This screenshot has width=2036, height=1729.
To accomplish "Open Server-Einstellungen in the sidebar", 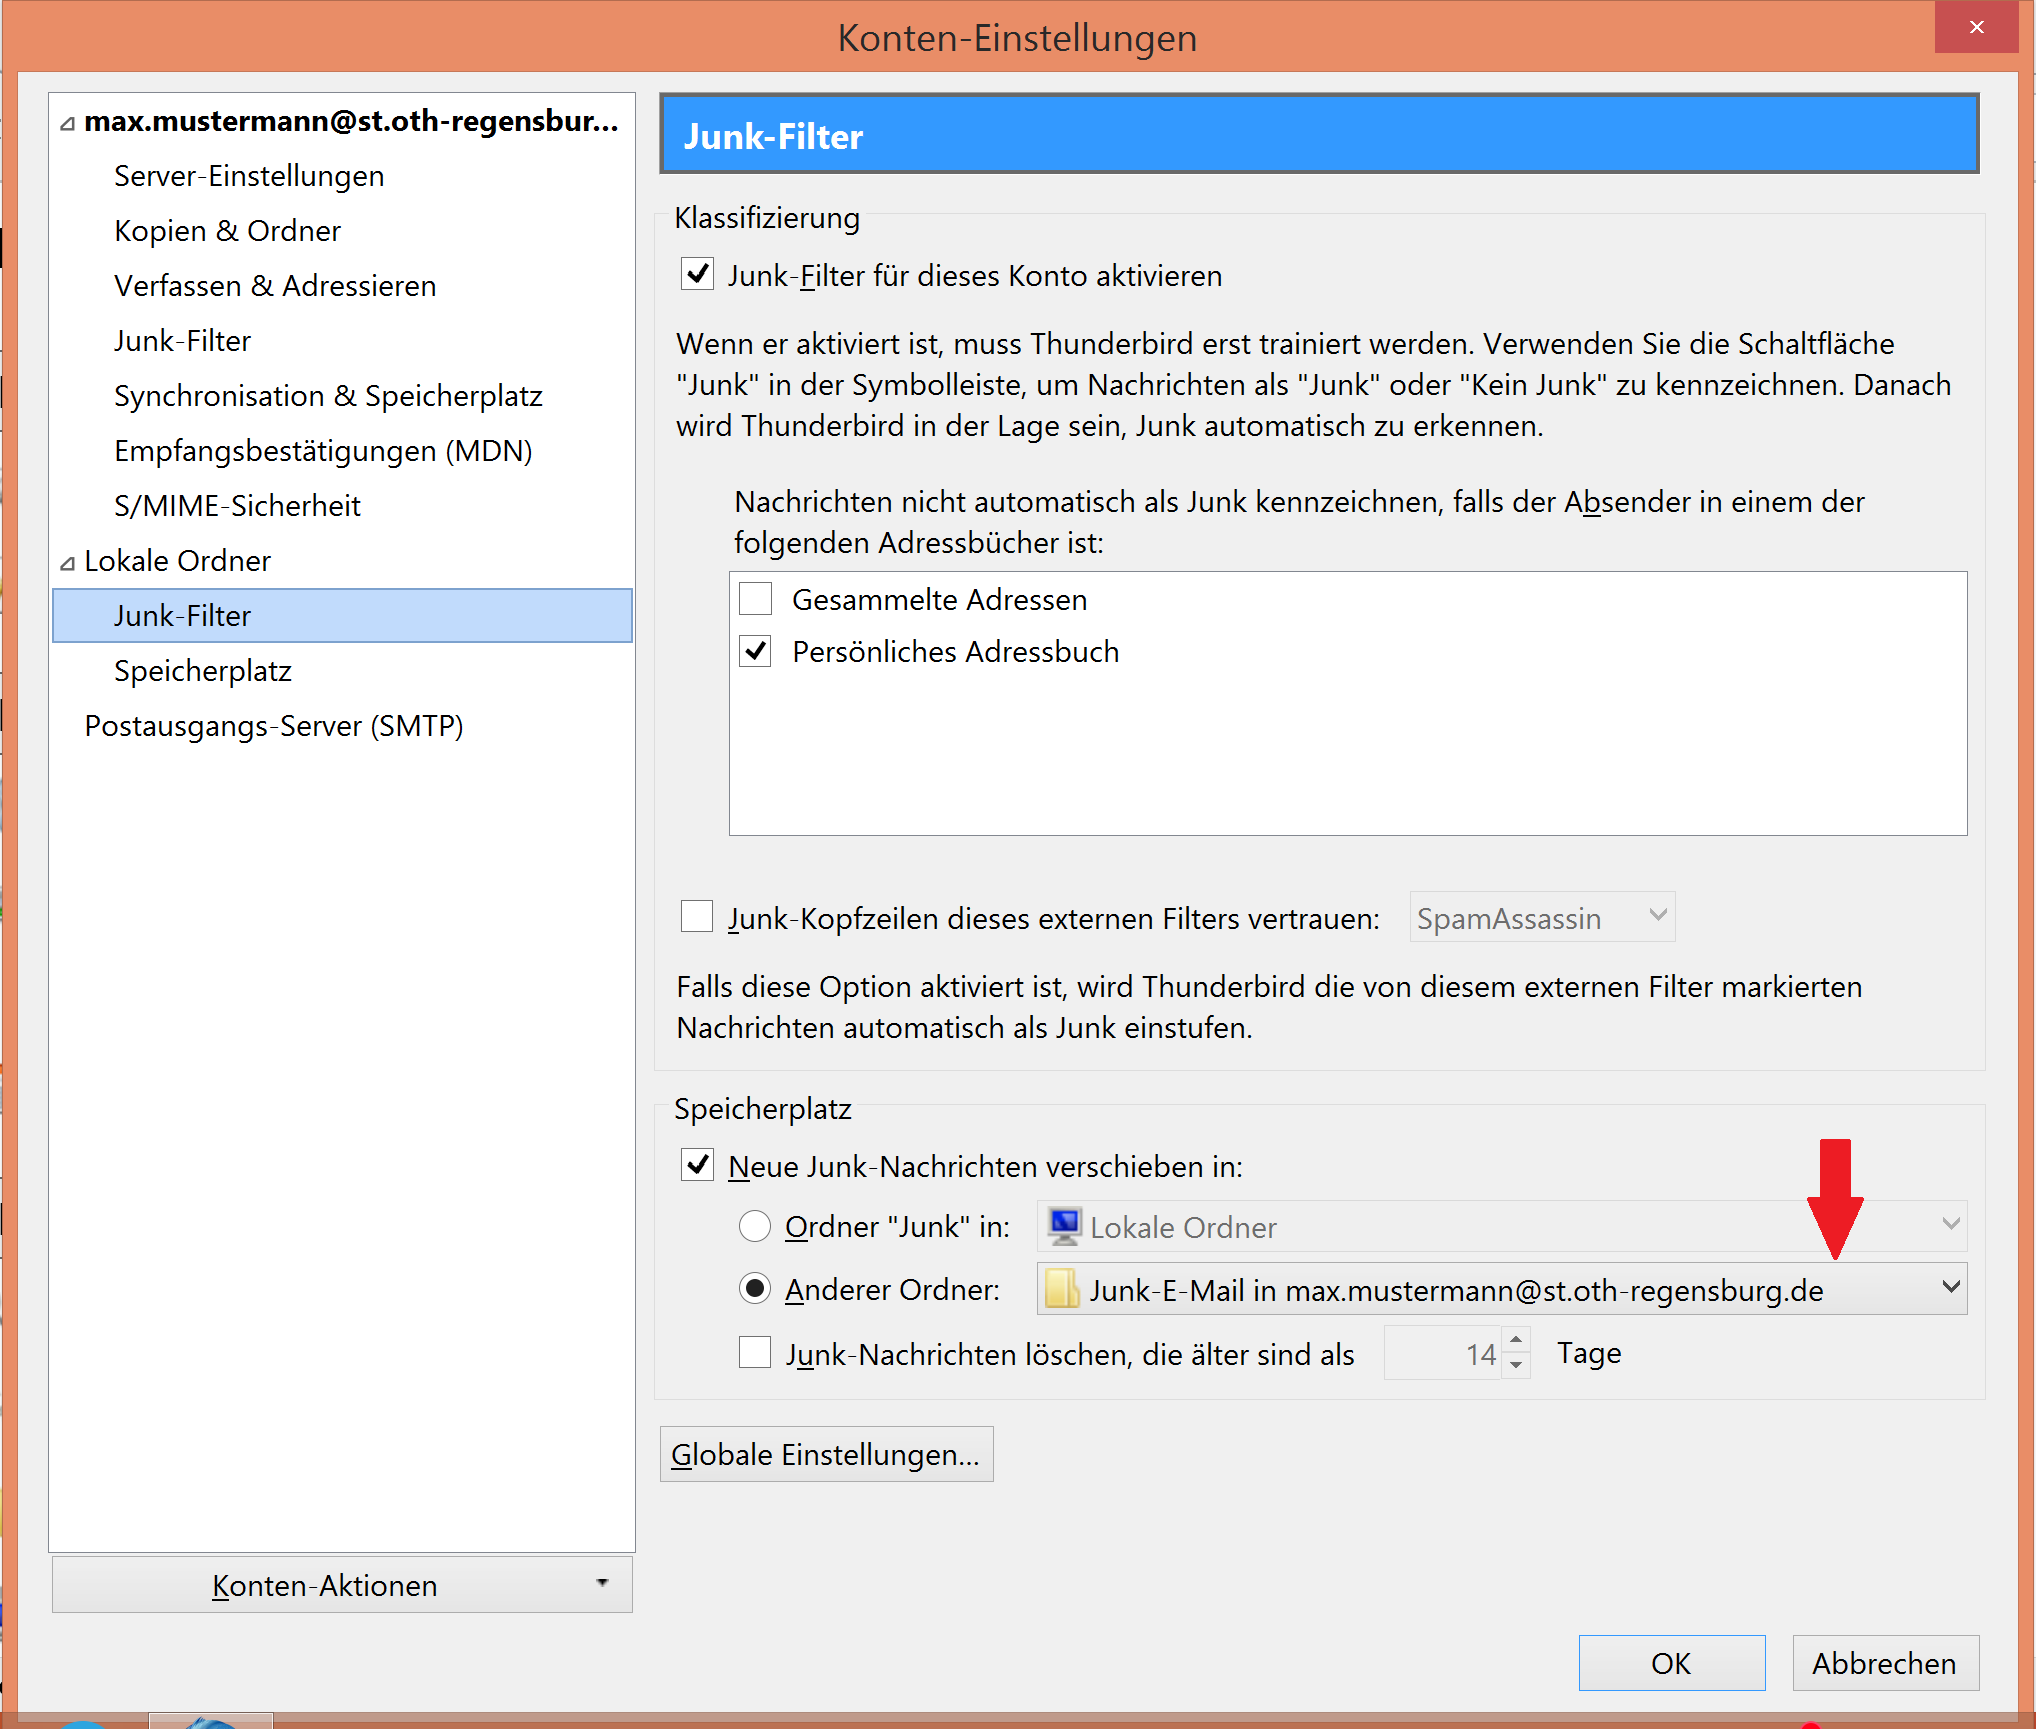I will tap(249, 176).
